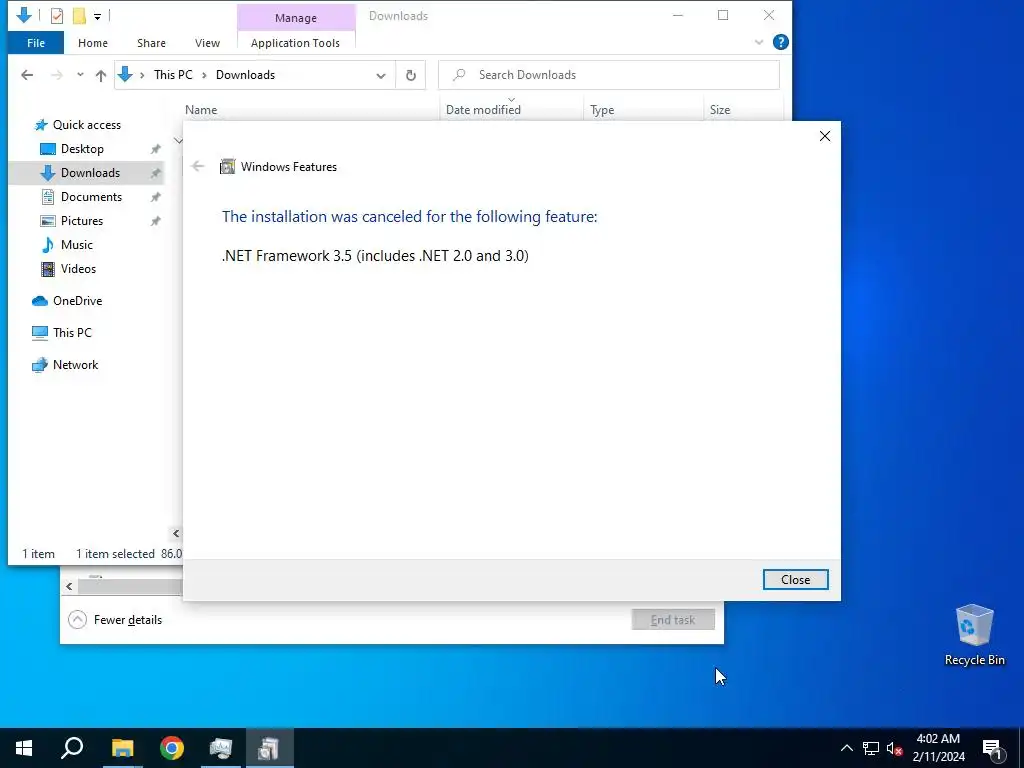Minimize the Downloads Explorer window
Viewport: 1024px width, 768px height.
(x=678, y=16)
